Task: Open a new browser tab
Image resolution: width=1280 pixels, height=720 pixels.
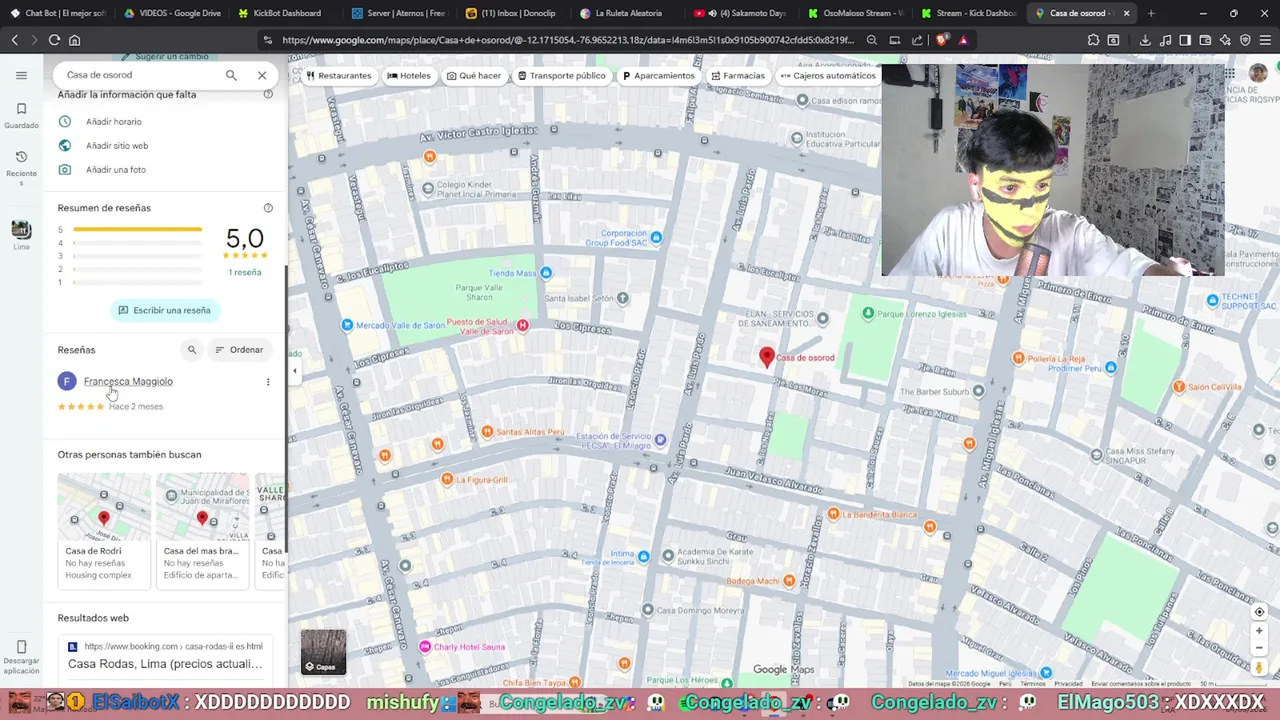Action: click(1151, 13)
